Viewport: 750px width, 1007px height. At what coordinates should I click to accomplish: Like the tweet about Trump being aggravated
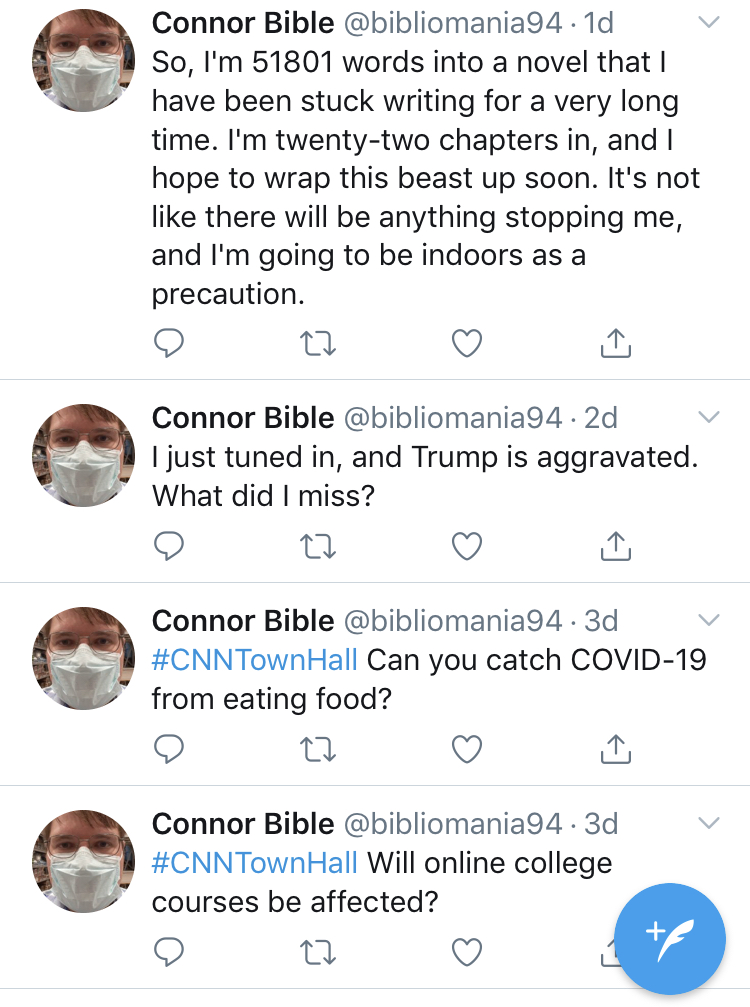(467, 547)
